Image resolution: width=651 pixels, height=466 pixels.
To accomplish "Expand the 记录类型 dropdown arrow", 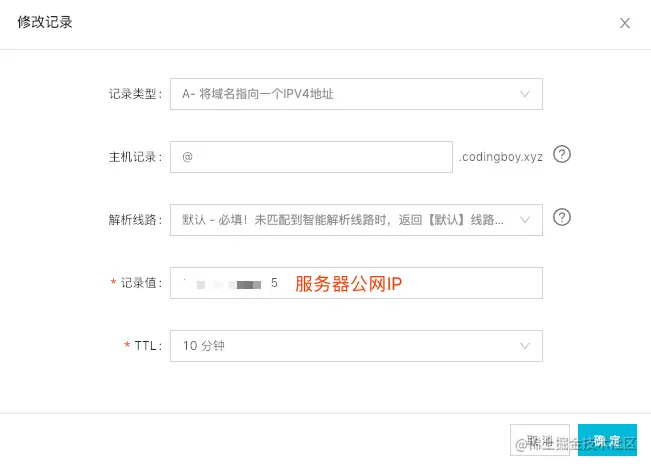I will [x=525, y=94].
